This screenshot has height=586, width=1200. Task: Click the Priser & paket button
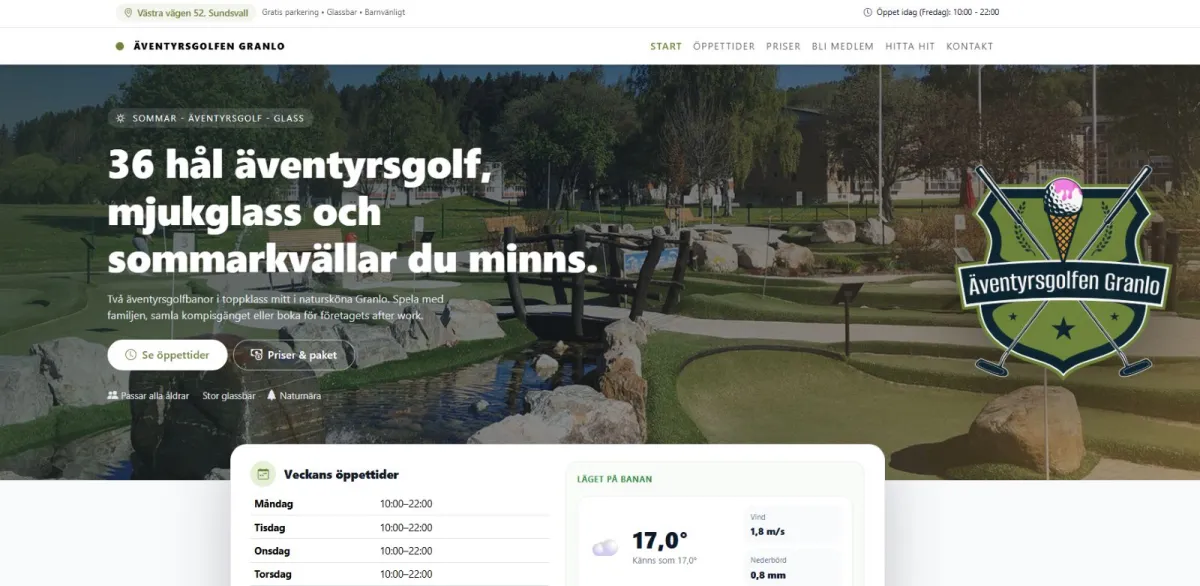click(294, 355)
